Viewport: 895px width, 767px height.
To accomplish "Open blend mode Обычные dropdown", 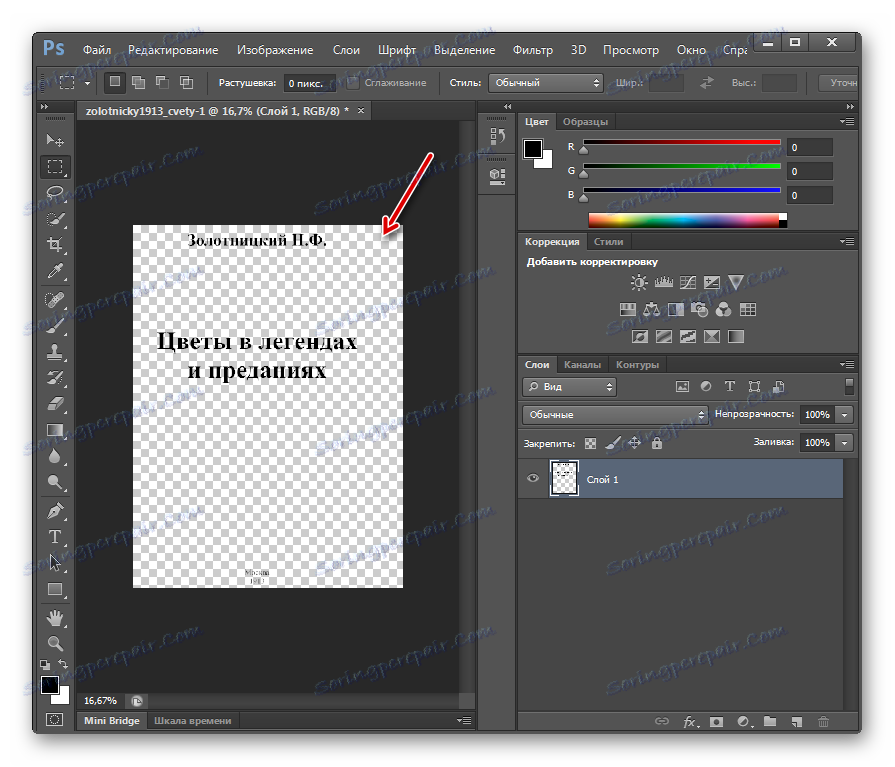I will 615,415.
